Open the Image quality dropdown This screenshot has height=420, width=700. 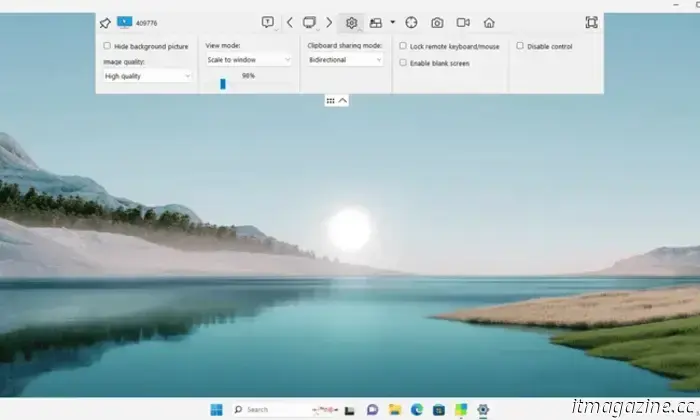pos(148,76)
